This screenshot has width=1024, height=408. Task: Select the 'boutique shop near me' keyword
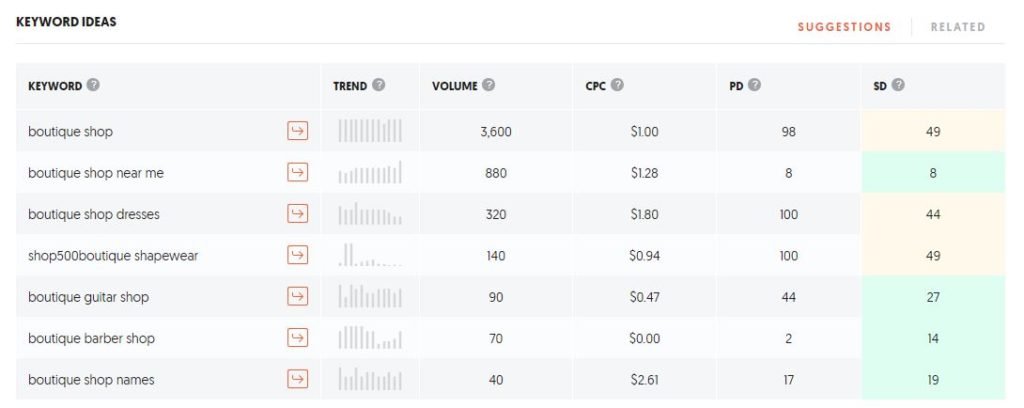coord(96,173)
